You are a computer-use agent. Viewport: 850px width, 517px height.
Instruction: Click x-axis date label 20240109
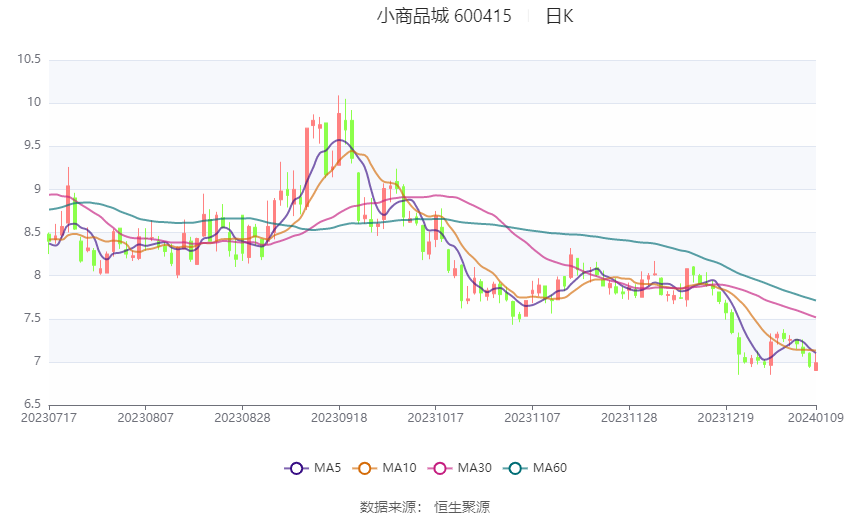click(816, 418)
